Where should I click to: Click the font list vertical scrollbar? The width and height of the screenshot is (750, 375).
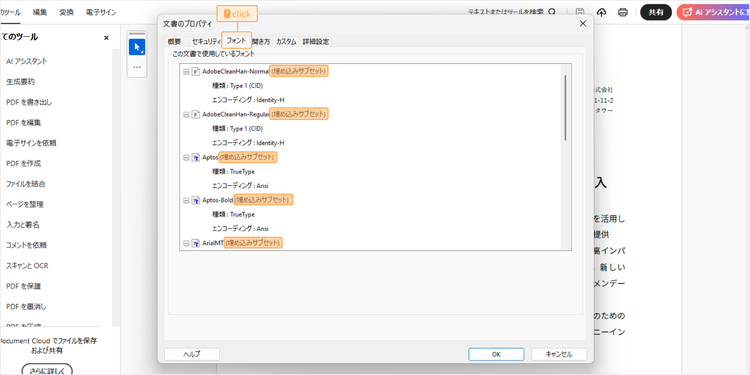click(x=565, y=108)
